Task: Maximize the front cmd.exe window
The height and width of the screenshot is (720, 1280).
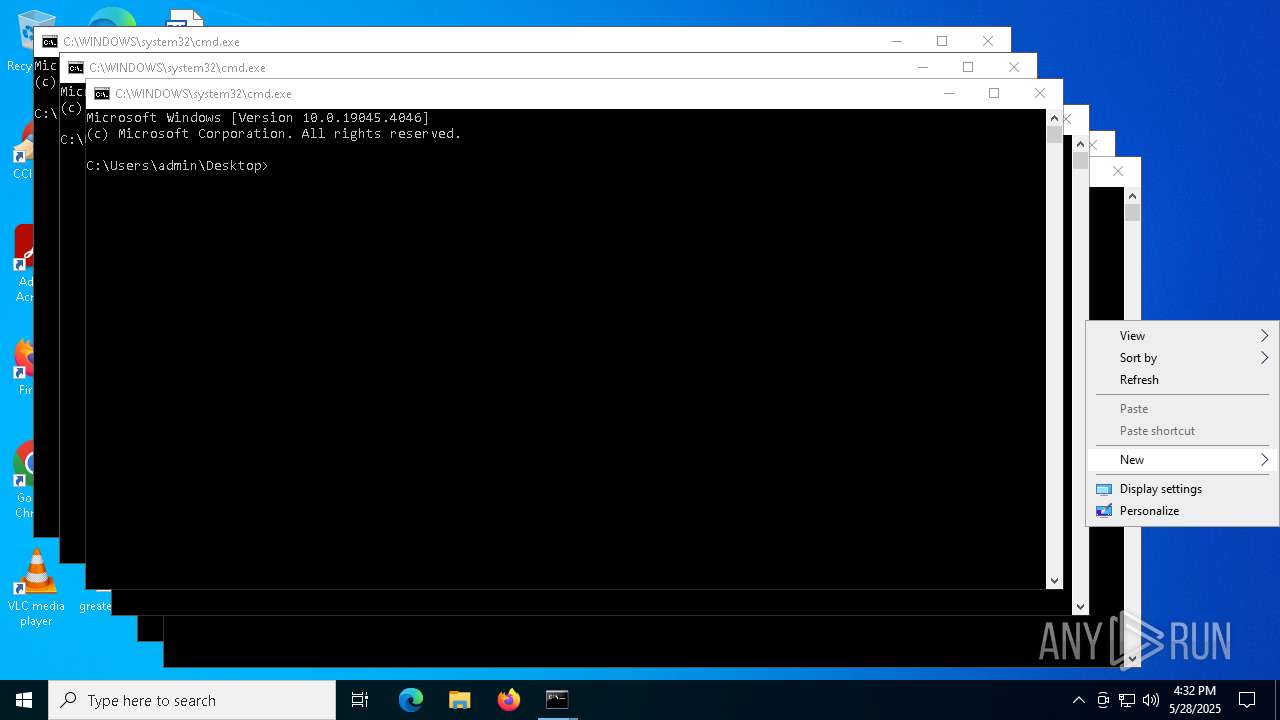Action: tap(994, 93)
